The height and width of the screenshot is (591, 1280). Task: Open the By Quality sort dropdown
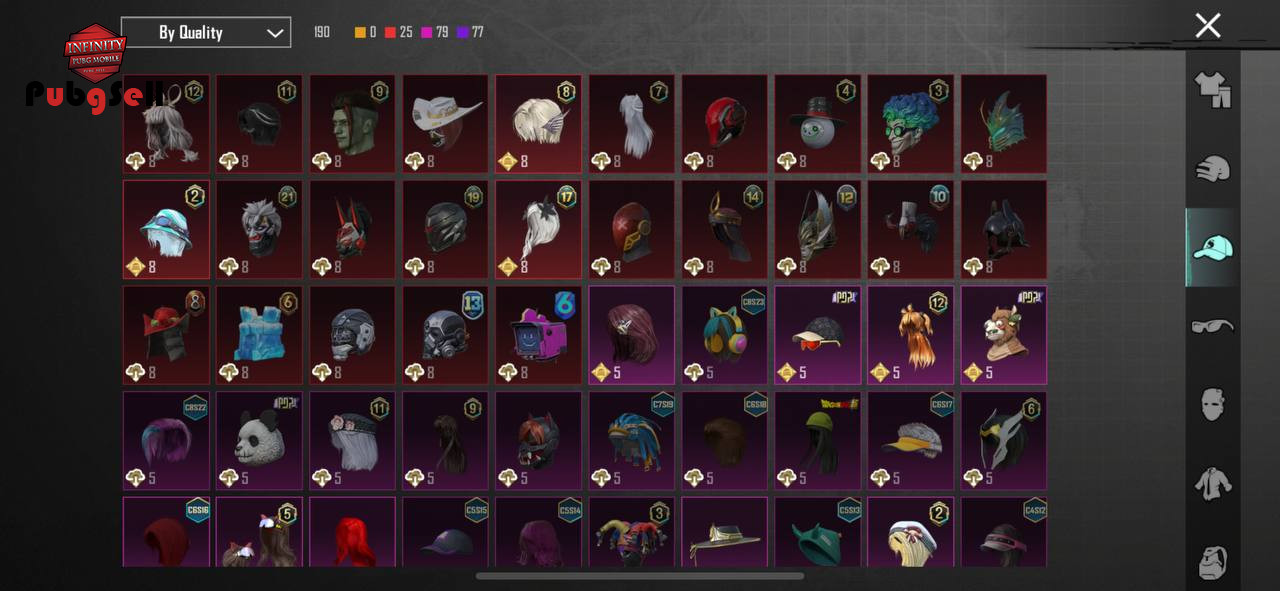tap(206, 32)
